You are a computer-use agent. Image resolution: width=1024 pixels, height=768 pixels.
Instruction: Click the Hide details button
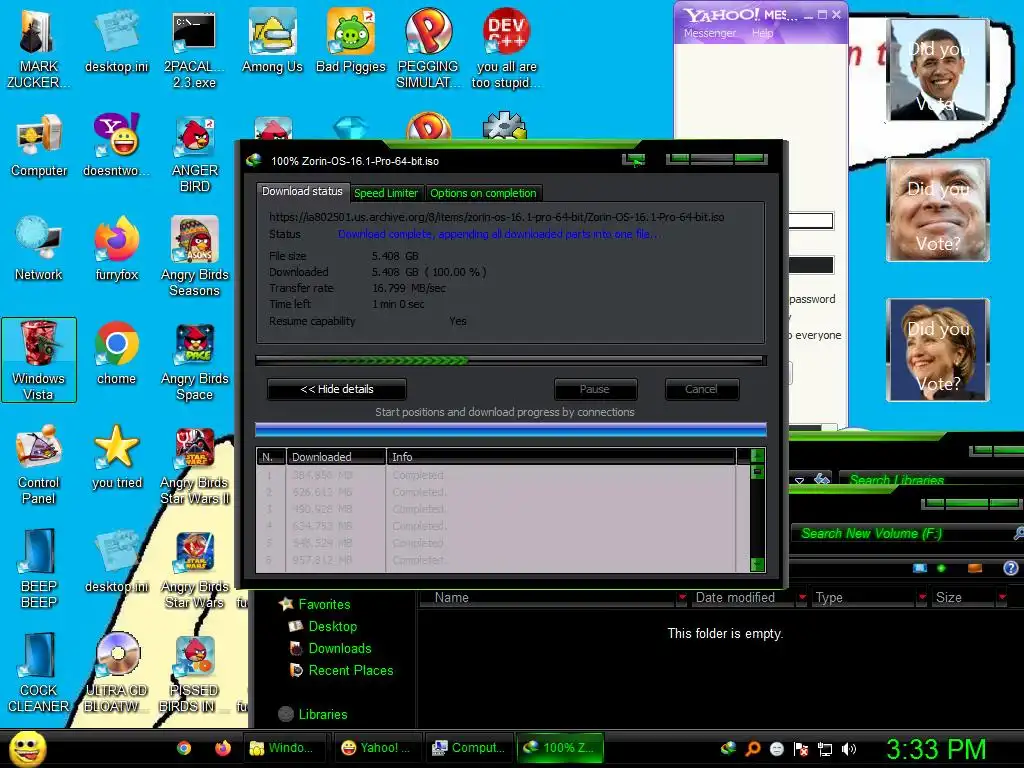click(x=337, y=389)
